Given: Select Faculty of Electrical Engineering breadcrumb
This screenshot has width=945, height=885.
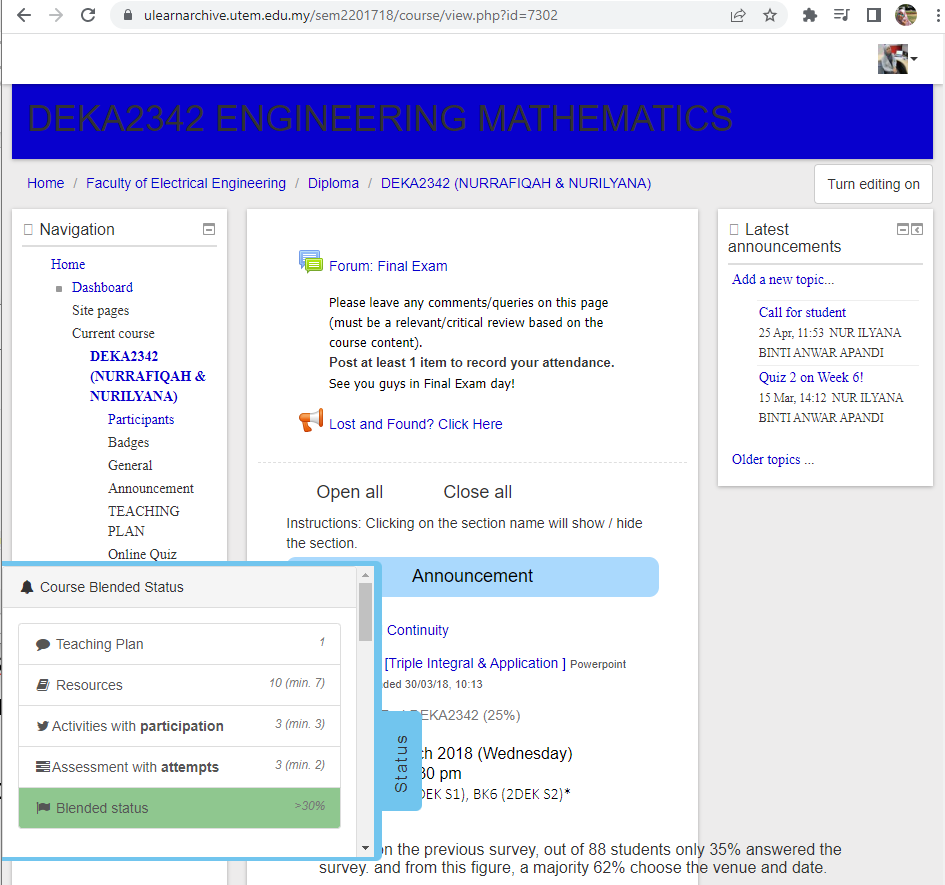Looking at the screenshot, I should pyautogui.click(x=186, y=183).
